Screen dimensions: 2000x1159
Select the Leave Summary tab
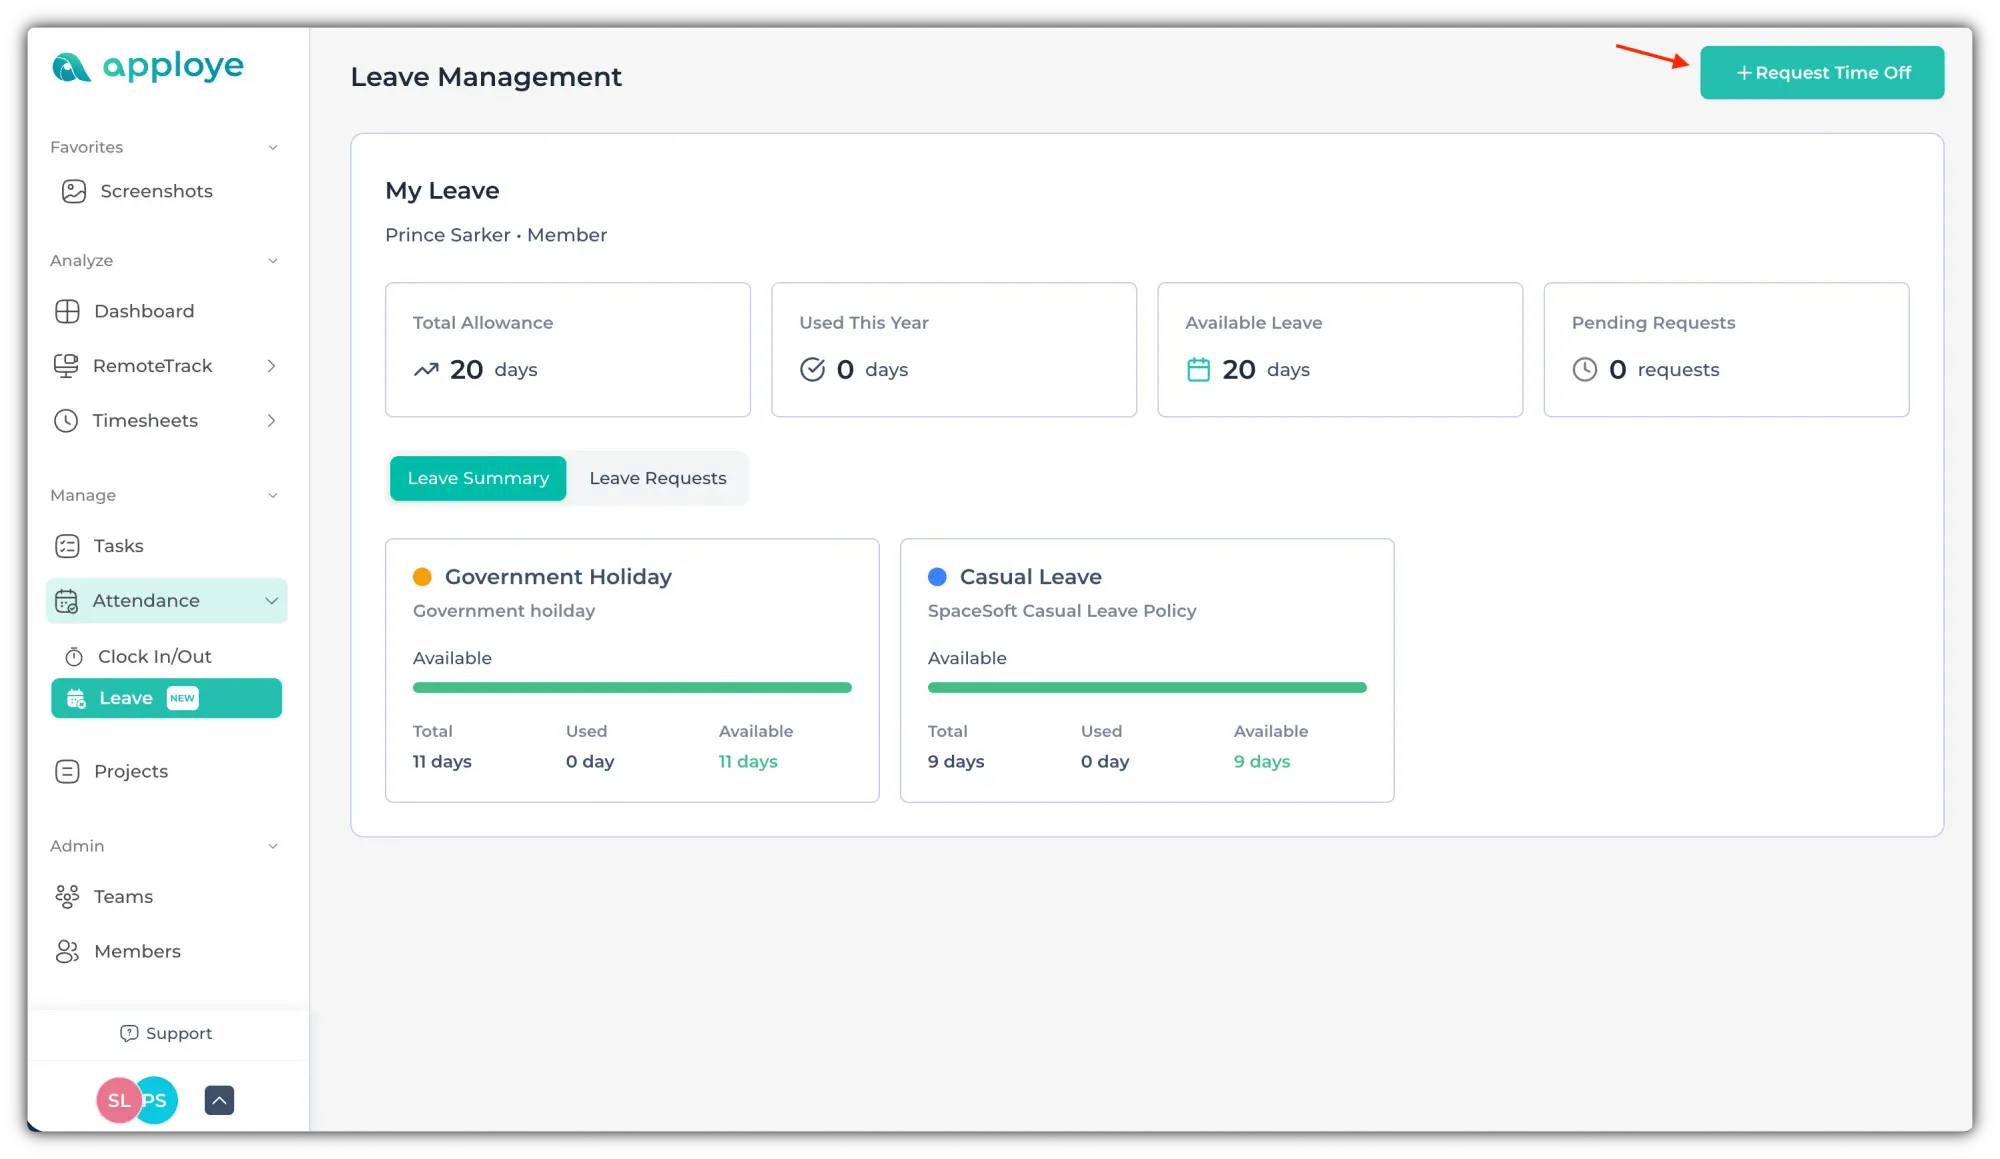(478, 478)
